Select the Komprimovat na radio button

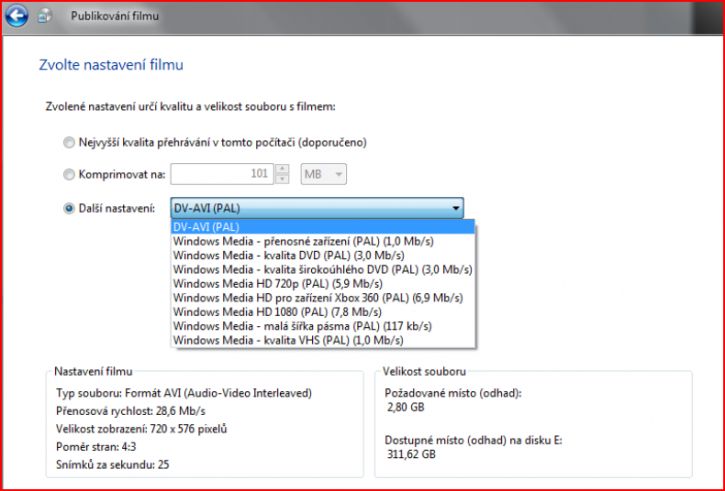(69, 174)
